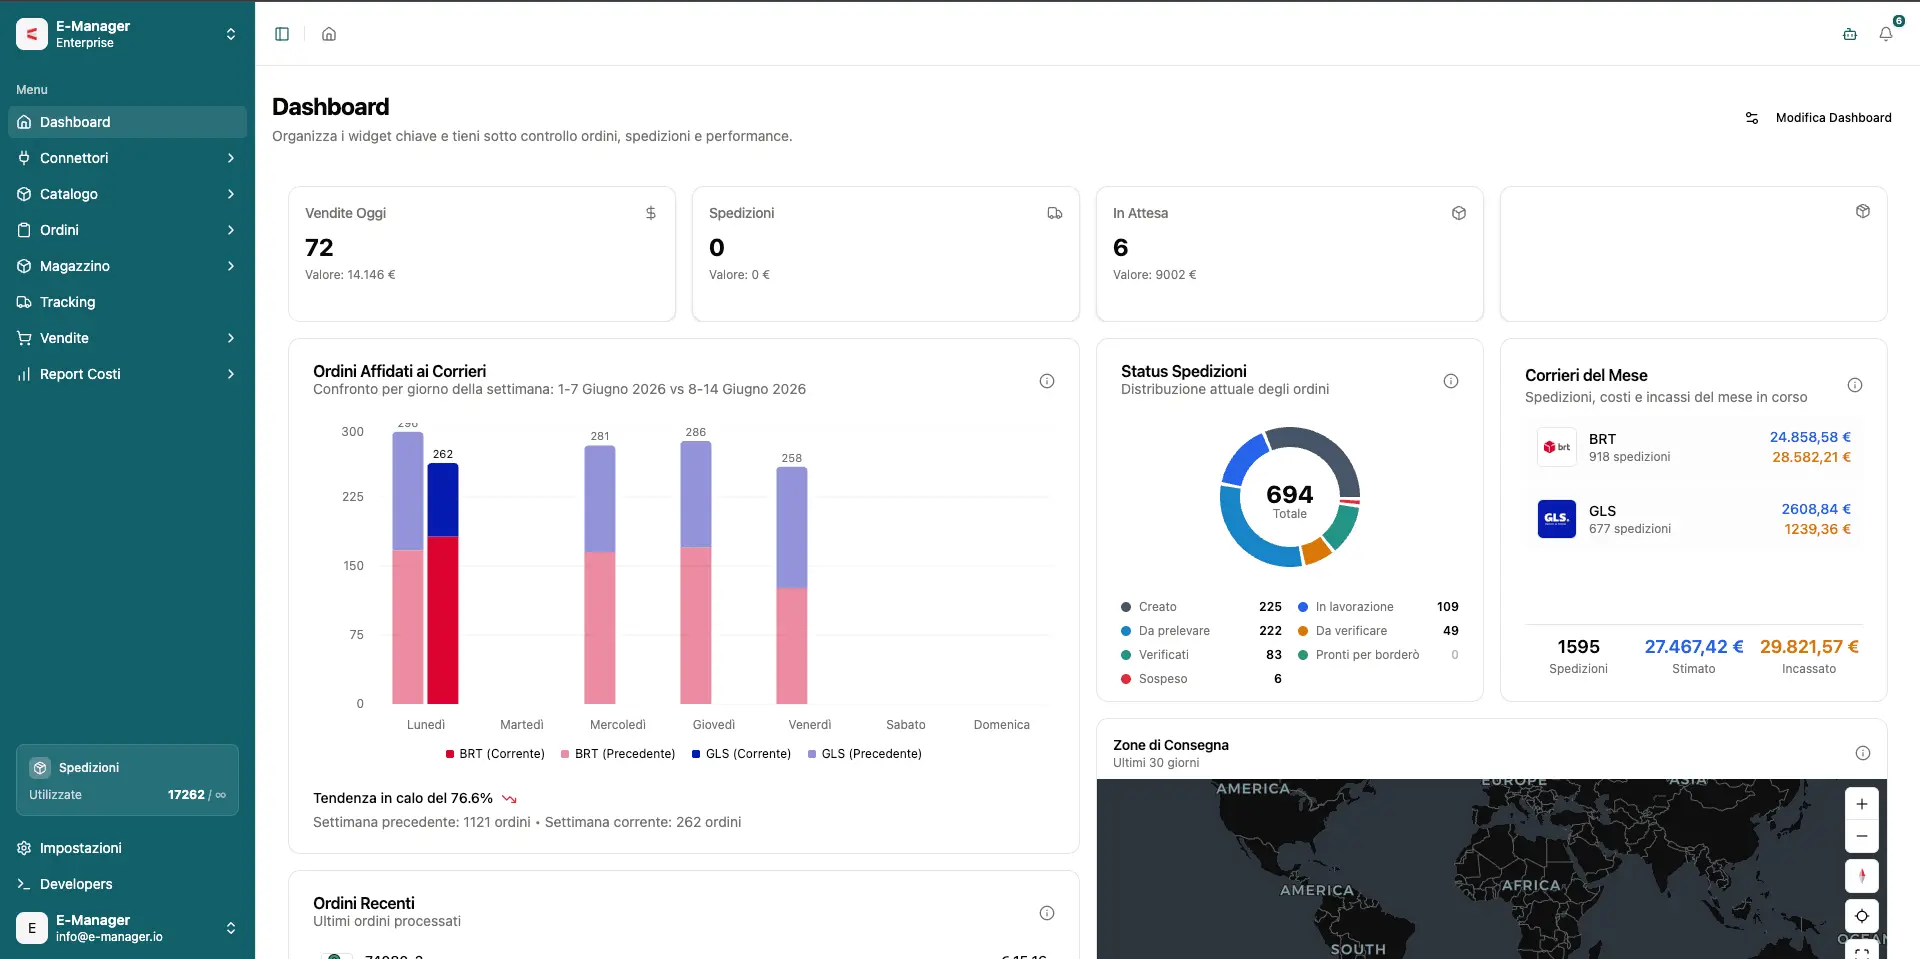Click the box icon on the empty card

[x=1863, y=211]
